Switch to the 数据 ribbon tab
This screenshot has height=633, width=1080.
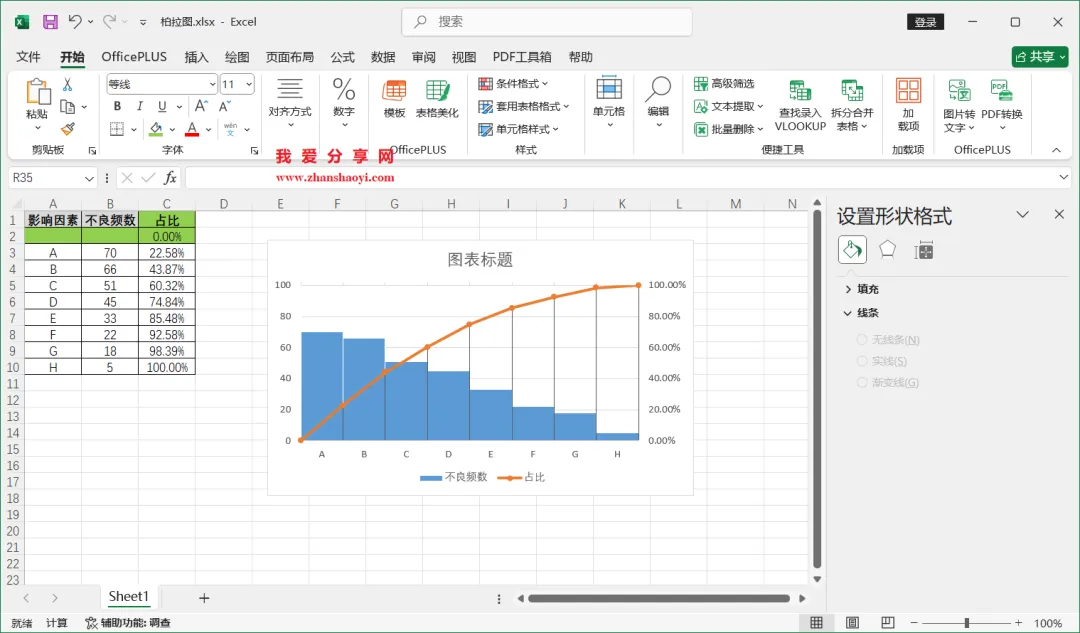383,57
